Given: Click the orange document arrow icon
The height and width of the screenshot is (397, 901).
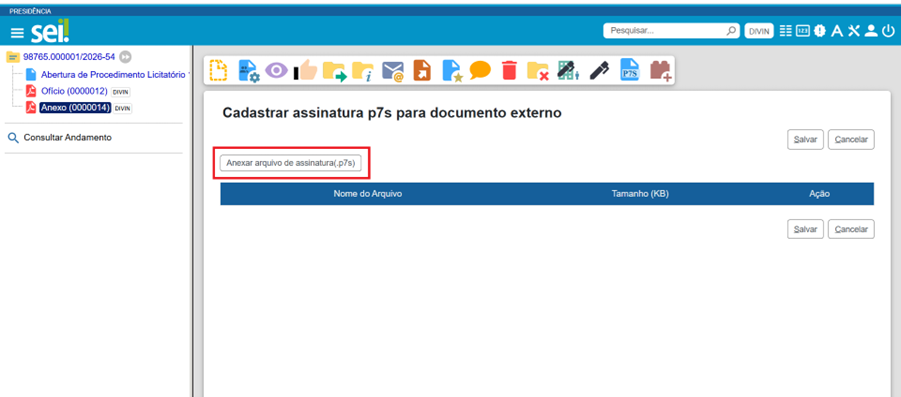Looking at the screenshot, I should 422,71.
